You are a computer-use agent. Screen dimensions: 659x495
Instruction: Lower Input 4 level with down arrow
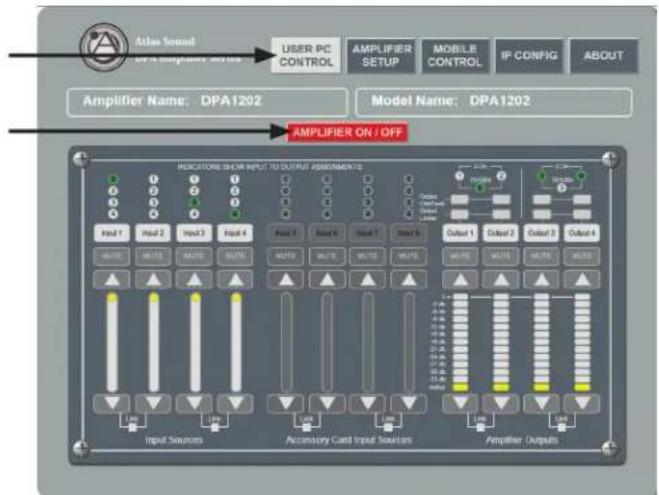(x=235, y=403)
